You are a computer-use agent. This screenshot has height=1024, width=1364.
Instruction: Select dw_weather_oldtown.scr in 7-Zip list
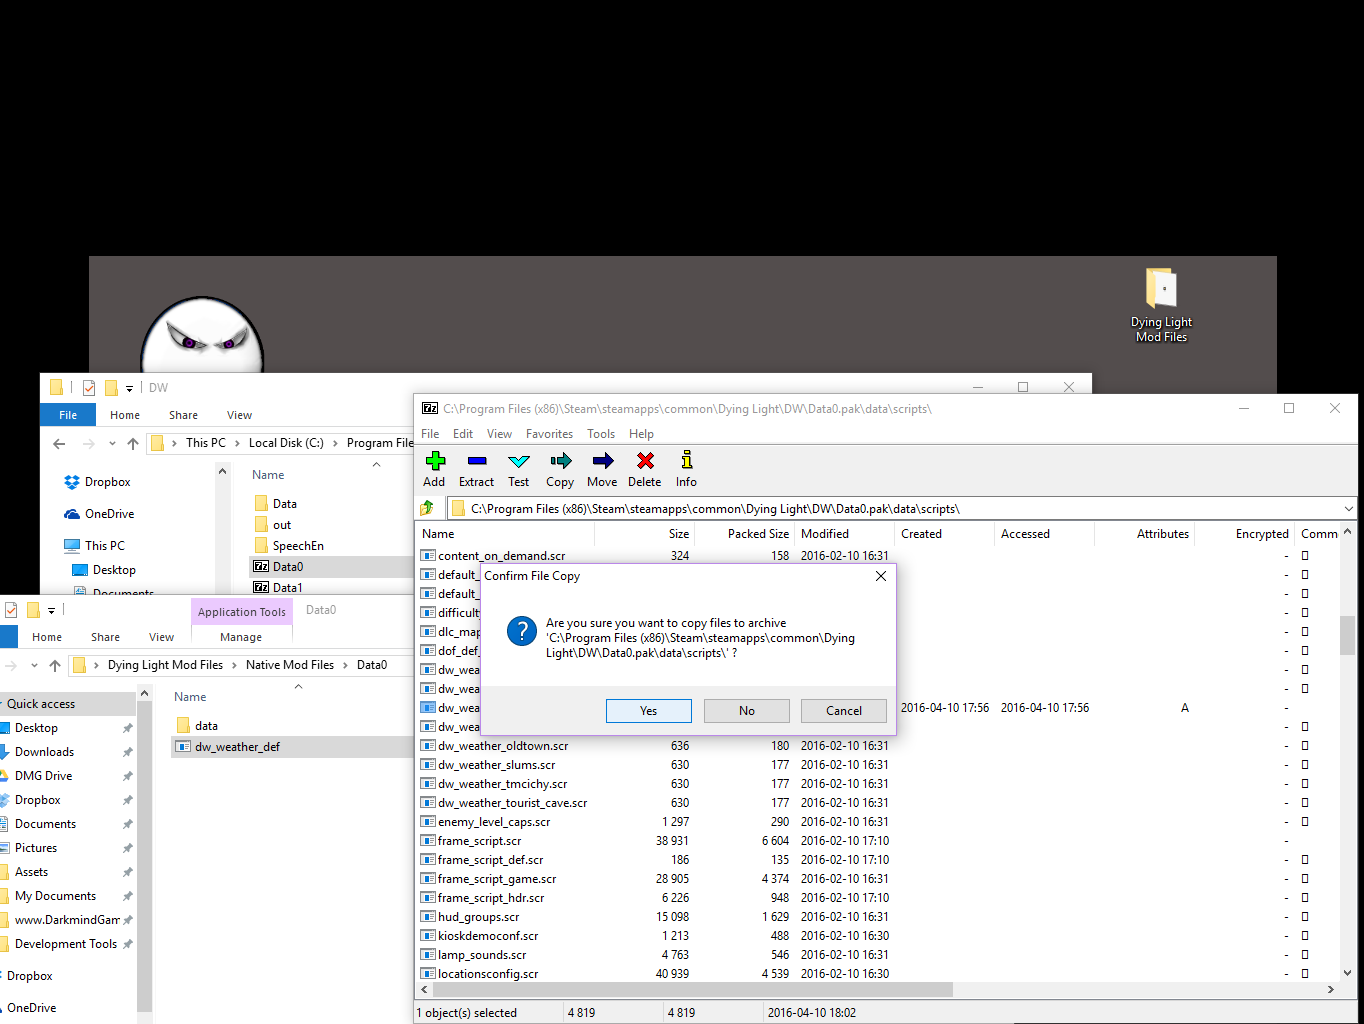[503, 746]
